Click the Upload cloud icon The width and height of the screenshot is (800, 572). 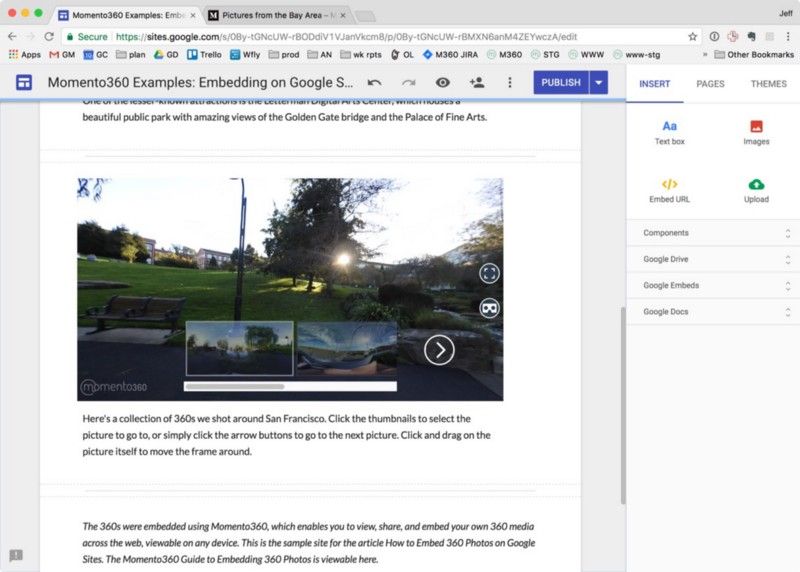[x=756, y=190]
